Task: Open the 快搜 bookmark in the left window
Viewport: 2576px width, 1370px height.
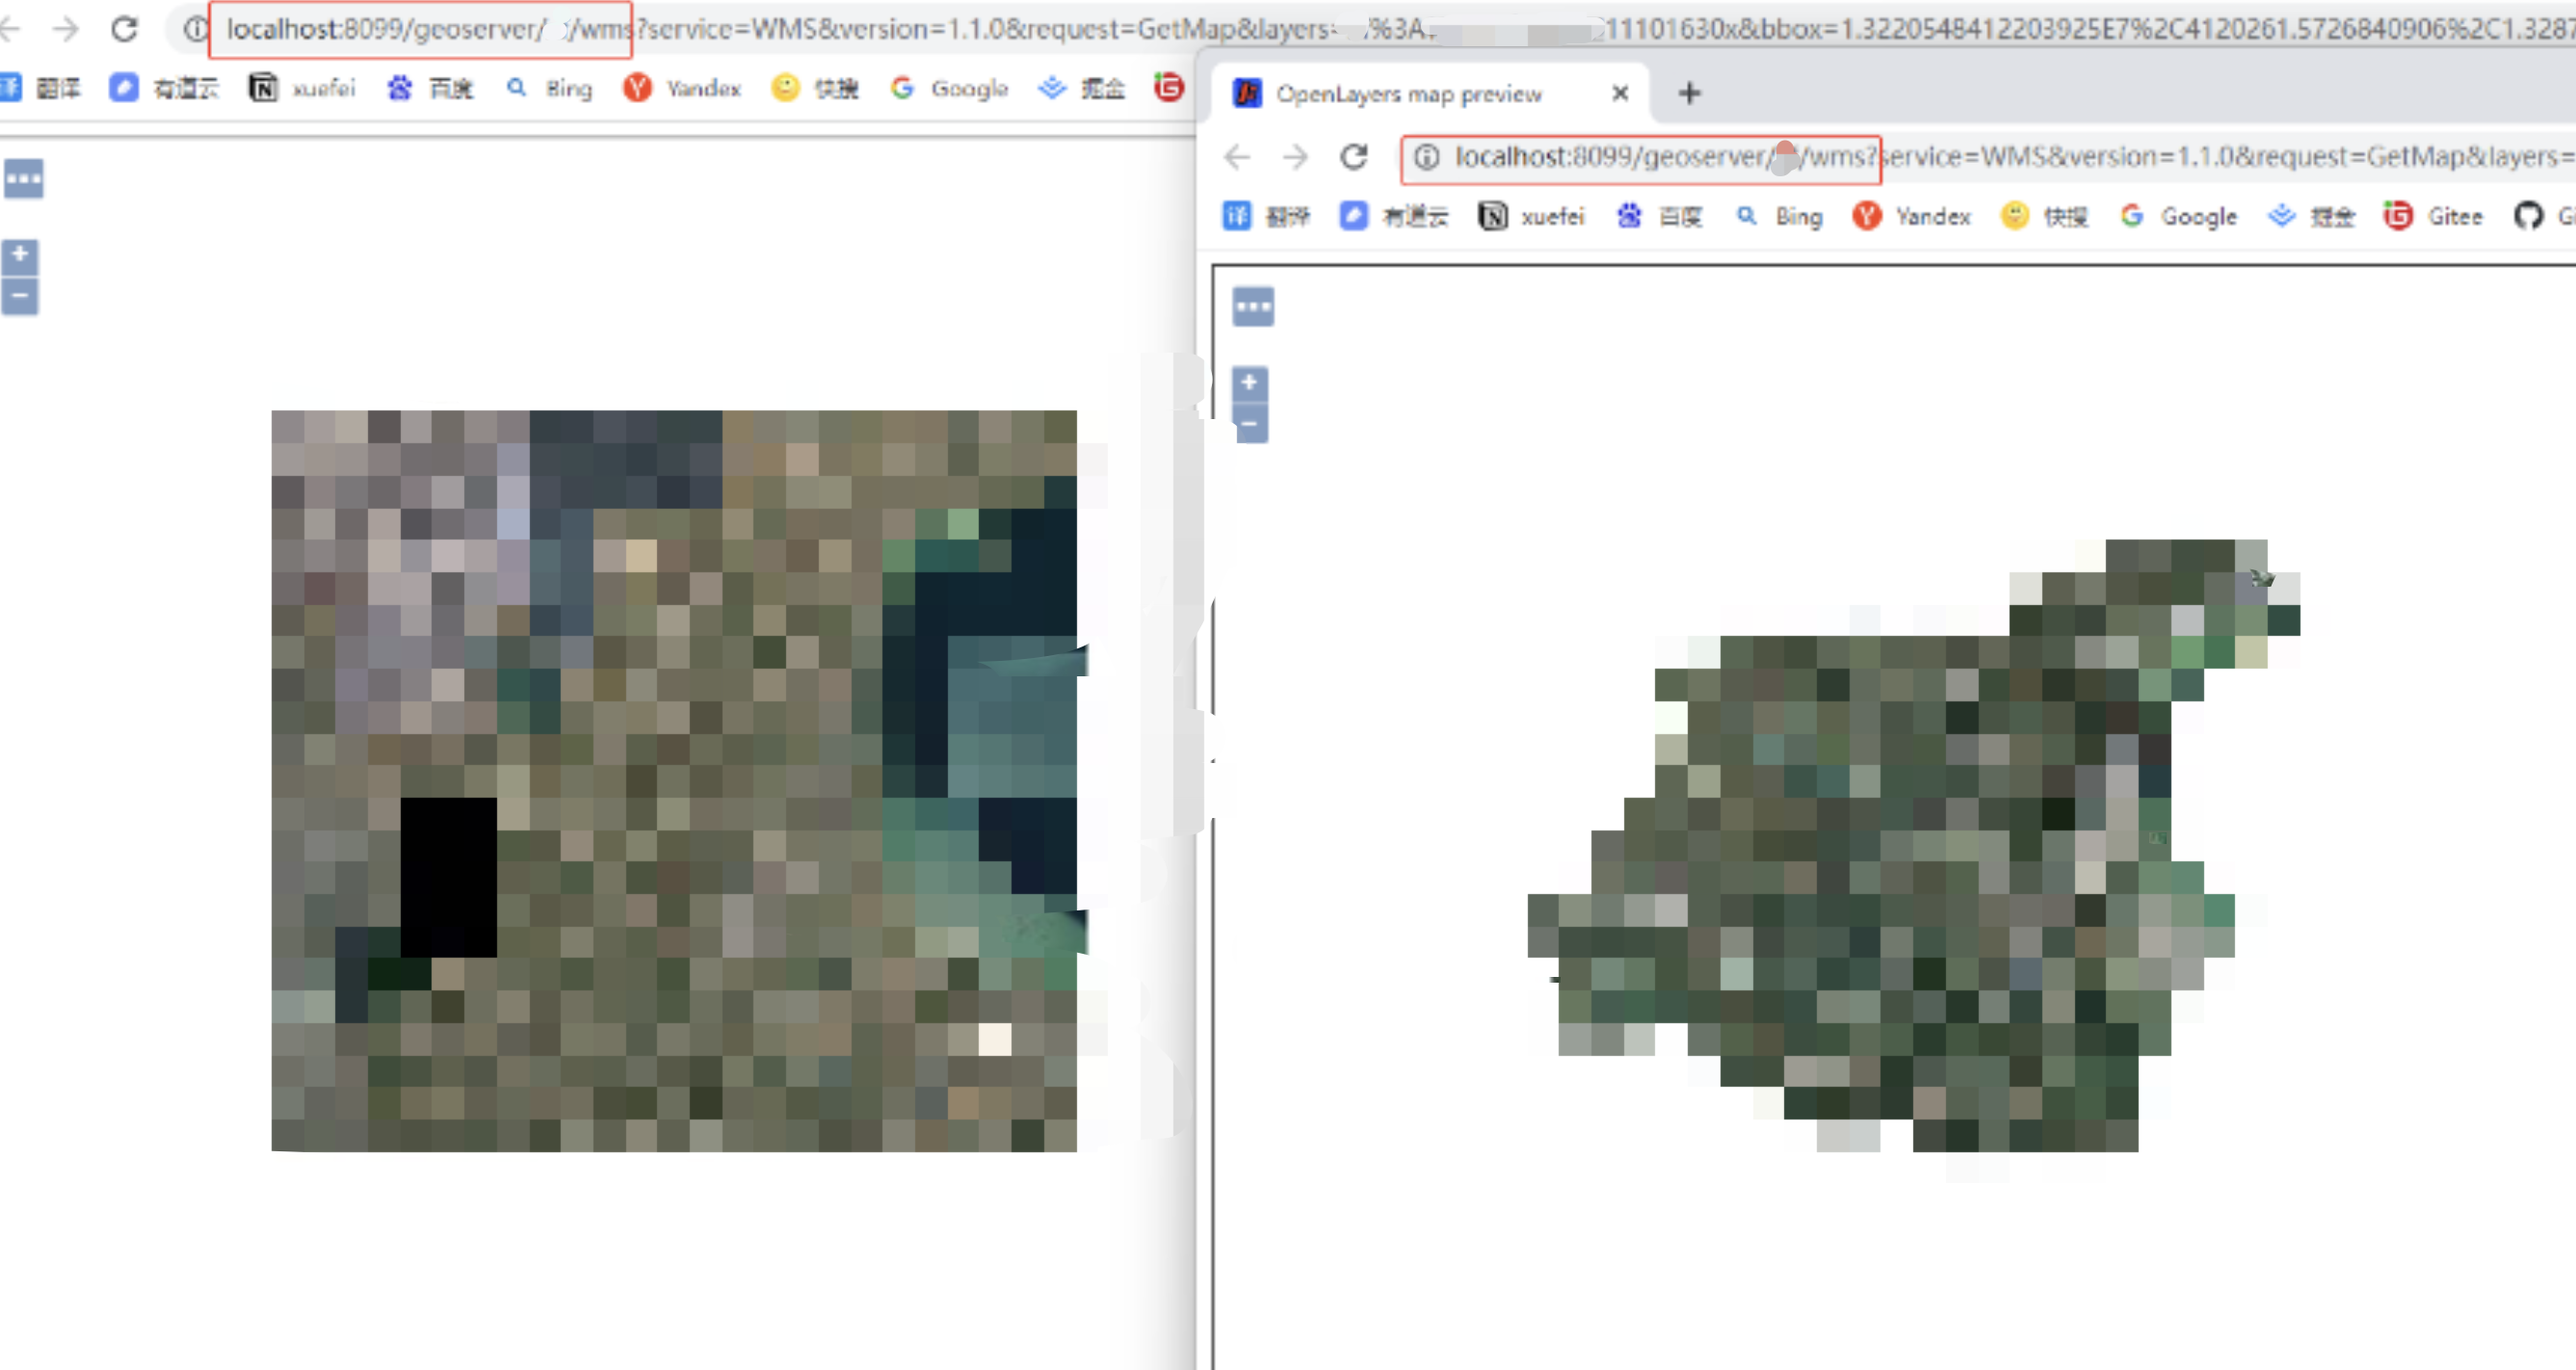Action: pyautogui.click(x=816, y=88)
